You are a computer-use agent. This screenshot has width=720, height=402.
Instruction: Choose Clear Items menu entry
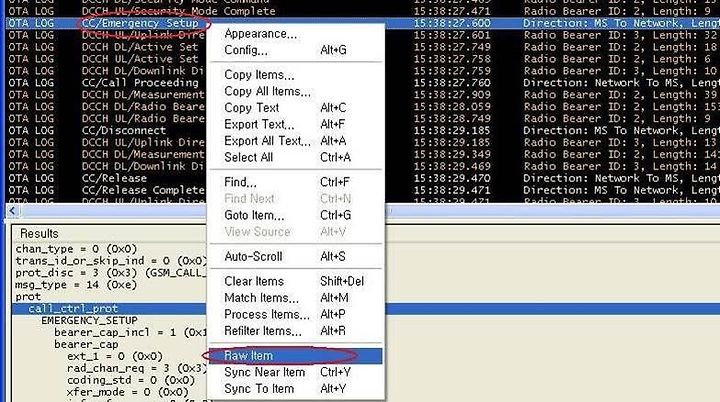pos(254,282)
